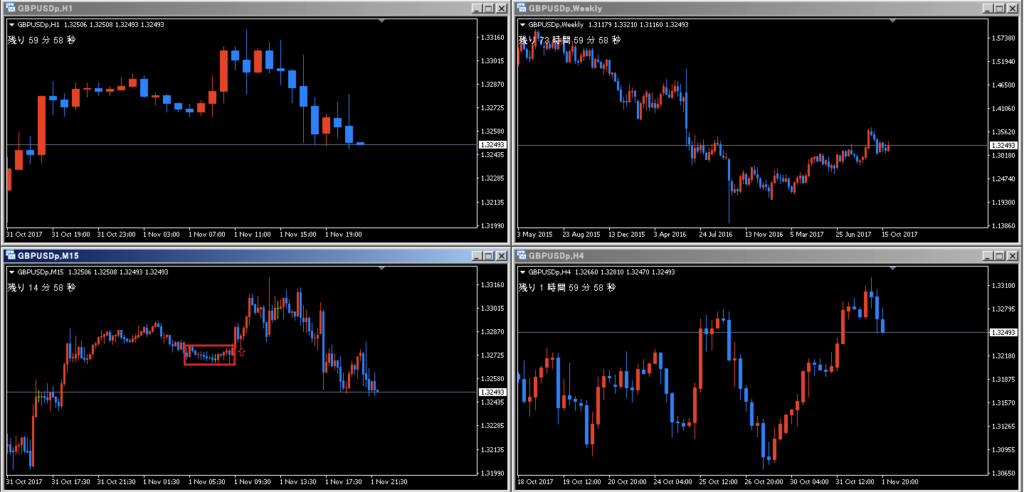
Task: Maximize the GBPUSDp,H4 chart window
Action: (996, 256)
